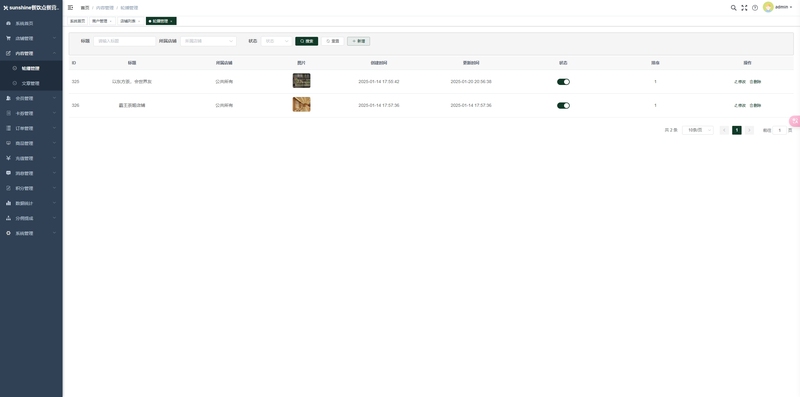
Task: Collapse the sidebar with the hamburger icon
Action: click(x=70, y=8)
